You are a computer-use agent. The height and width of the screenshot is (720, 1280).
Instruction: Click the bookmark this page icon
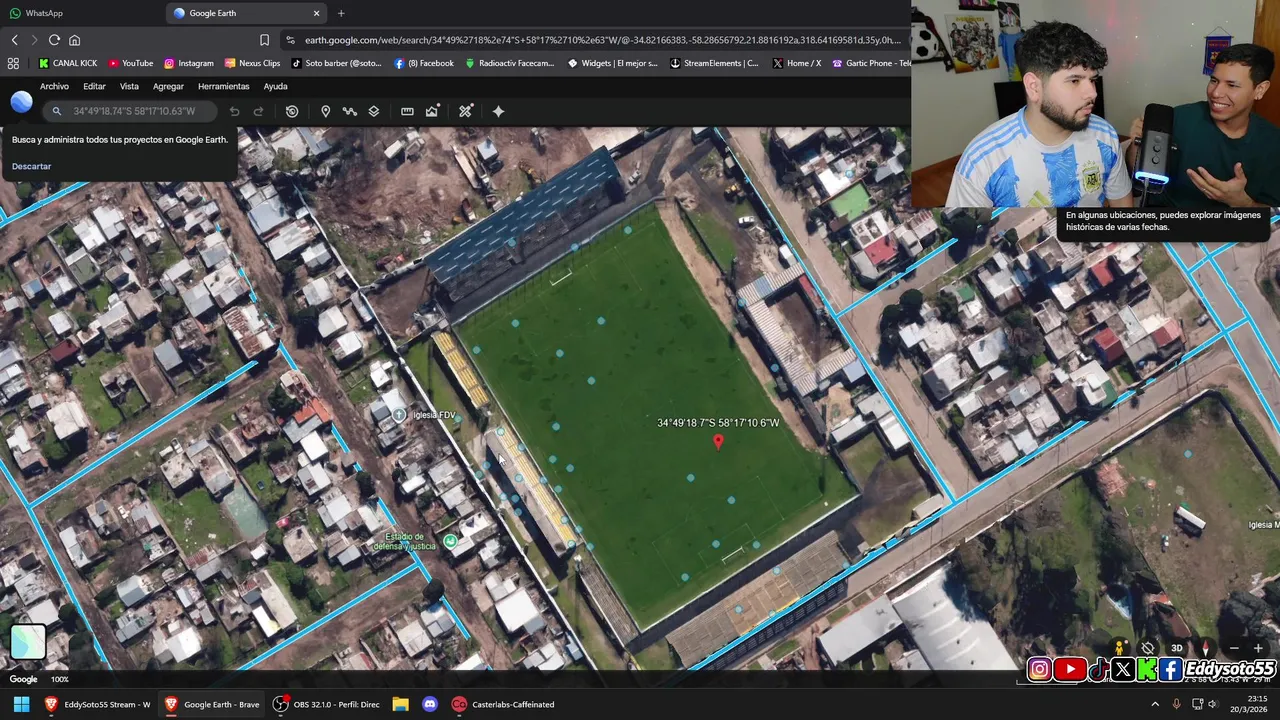[x=264, y=40]
